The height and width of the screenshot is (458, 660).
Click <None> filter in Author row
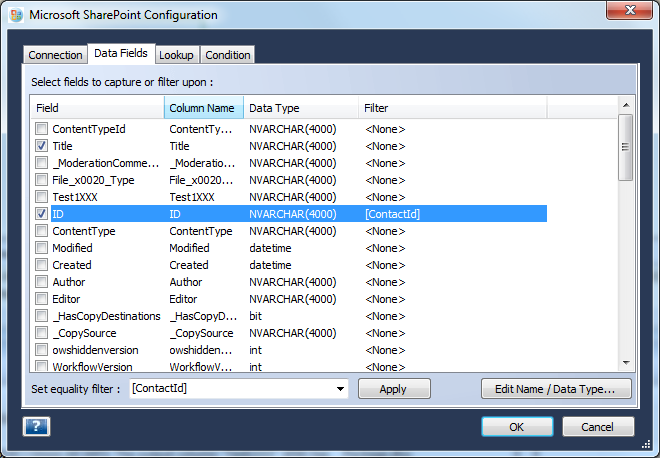click(x=385, y=282)
